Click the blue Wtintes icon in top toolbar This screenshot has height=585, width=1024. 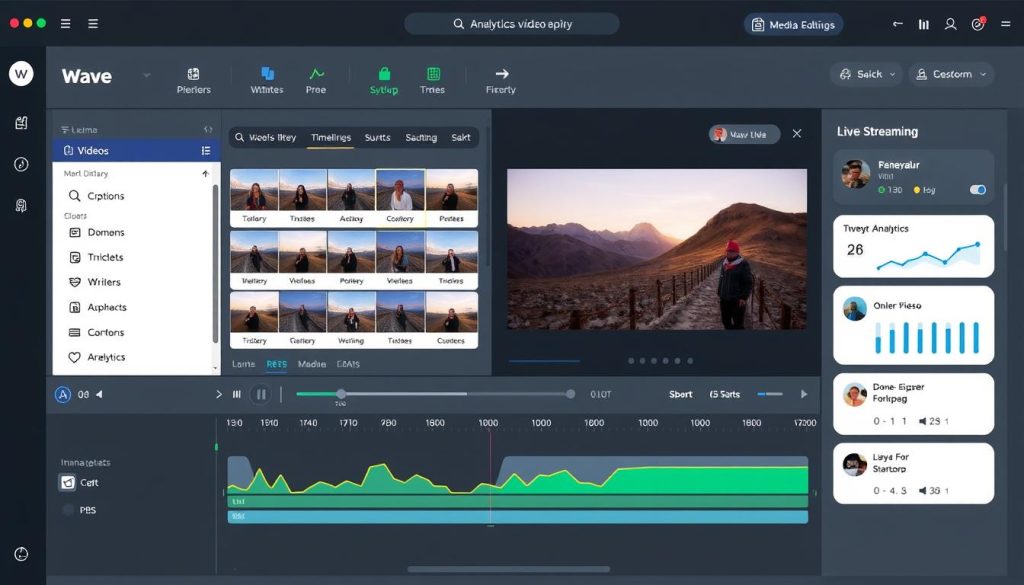pyautogui.click(x=266, y=73)
